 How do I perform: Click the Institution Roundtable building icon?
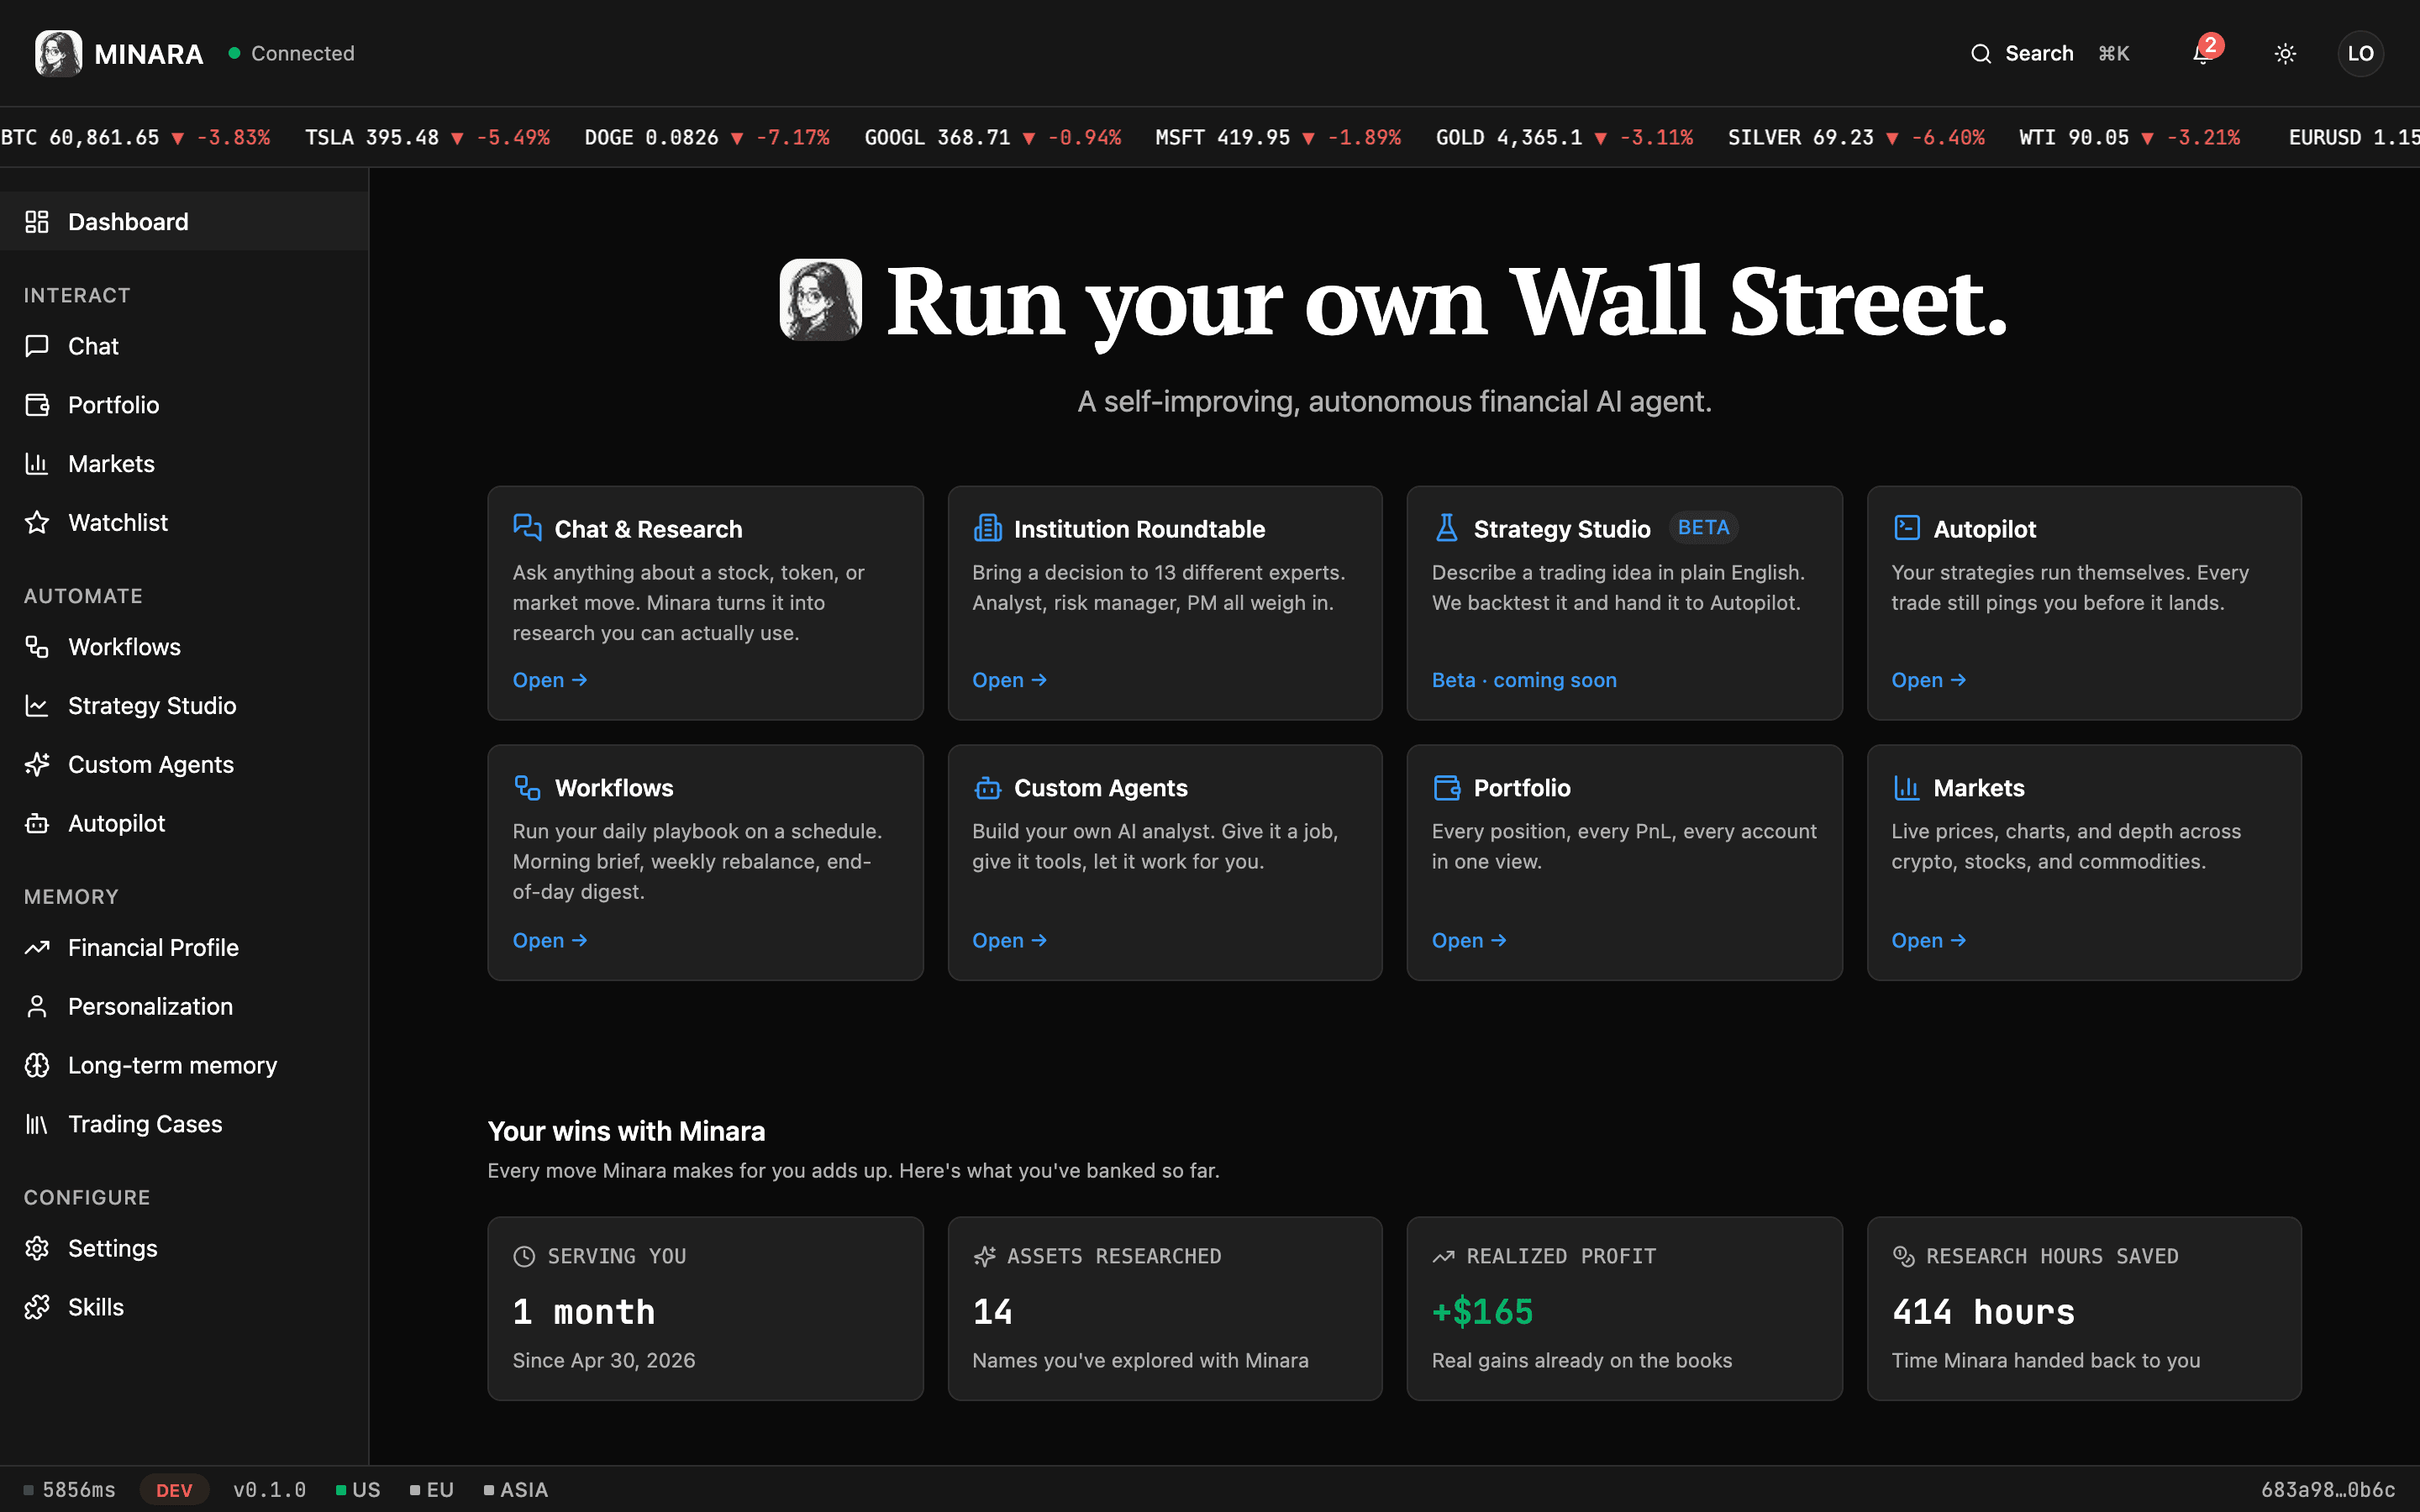coord(987,528)
